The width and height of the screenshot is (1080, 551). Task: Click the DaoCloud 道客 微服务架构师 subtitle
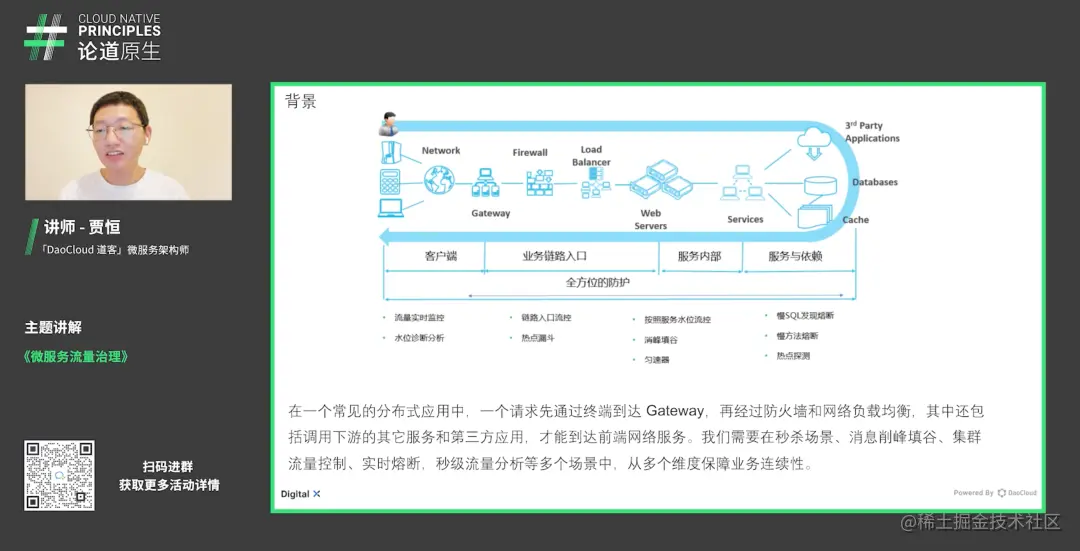coord(114,250)
